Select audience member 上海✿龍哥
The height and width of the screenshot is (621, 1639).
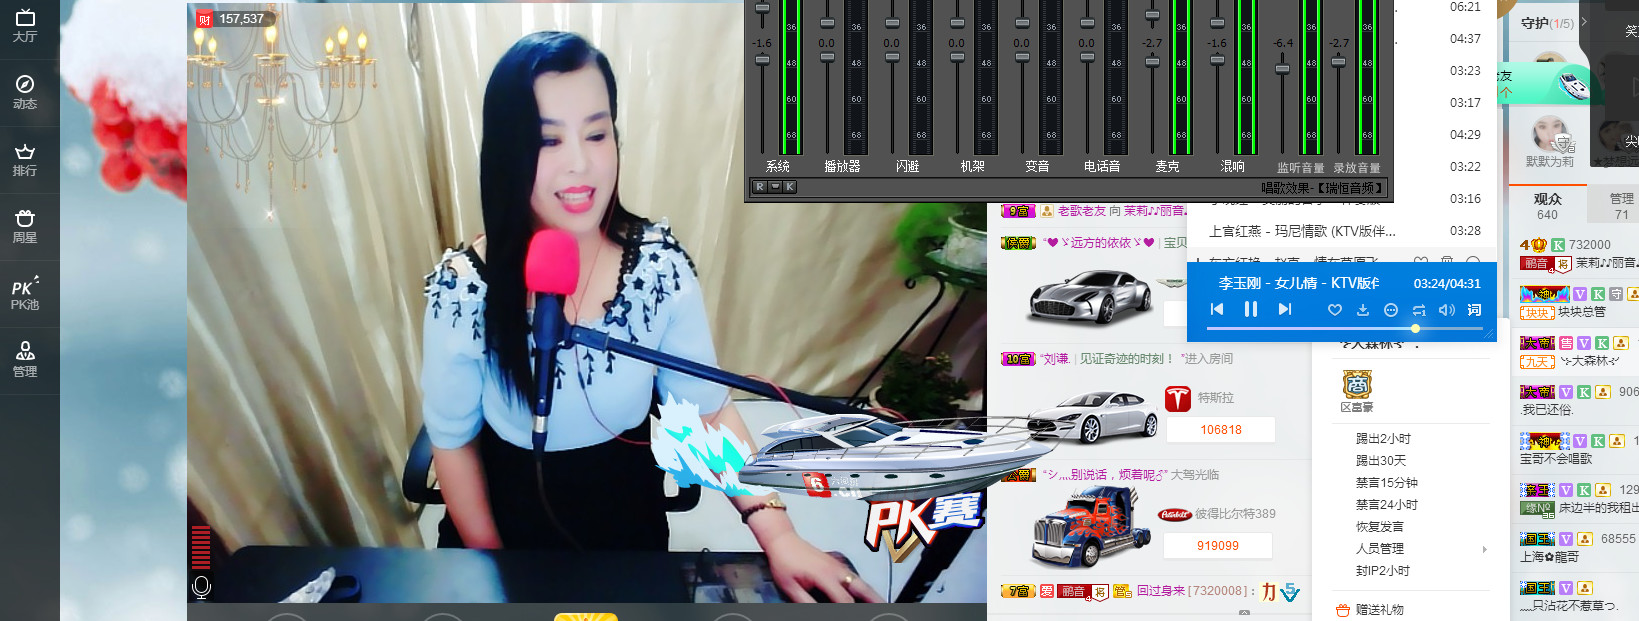pos(1550,557)
